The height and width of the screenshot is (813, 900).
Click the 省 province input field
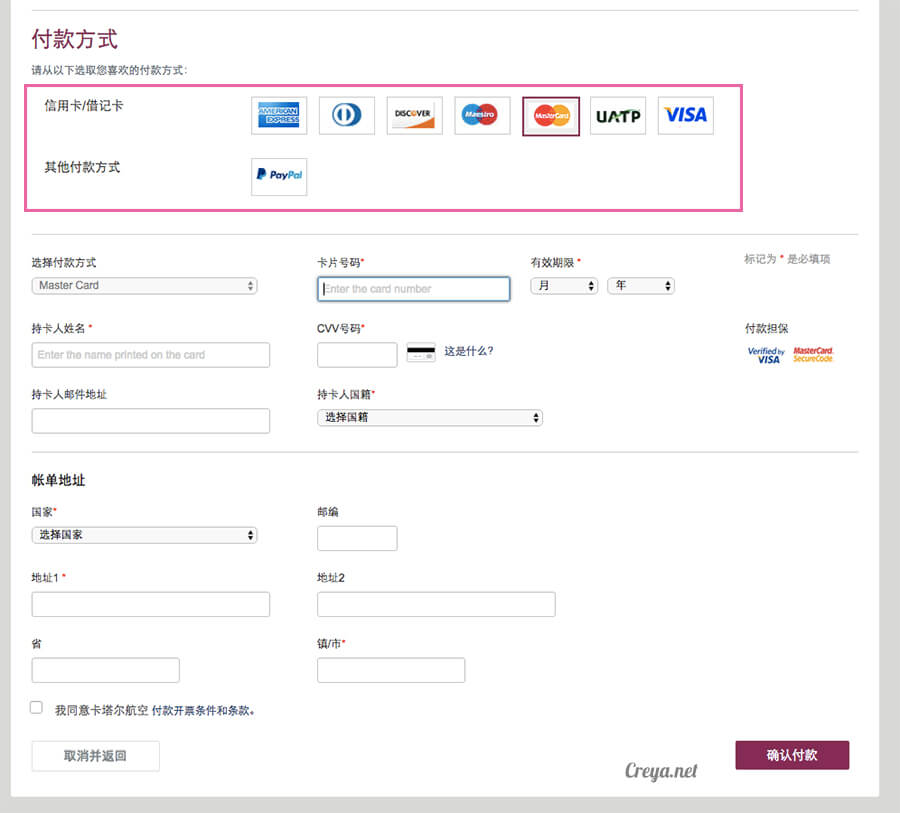[x=106, y=670]
